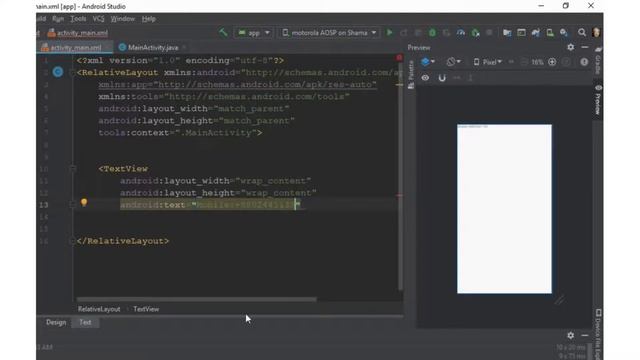Collapse the TextView tag fold marker
The image size is (640, 360).
[73, 169]
